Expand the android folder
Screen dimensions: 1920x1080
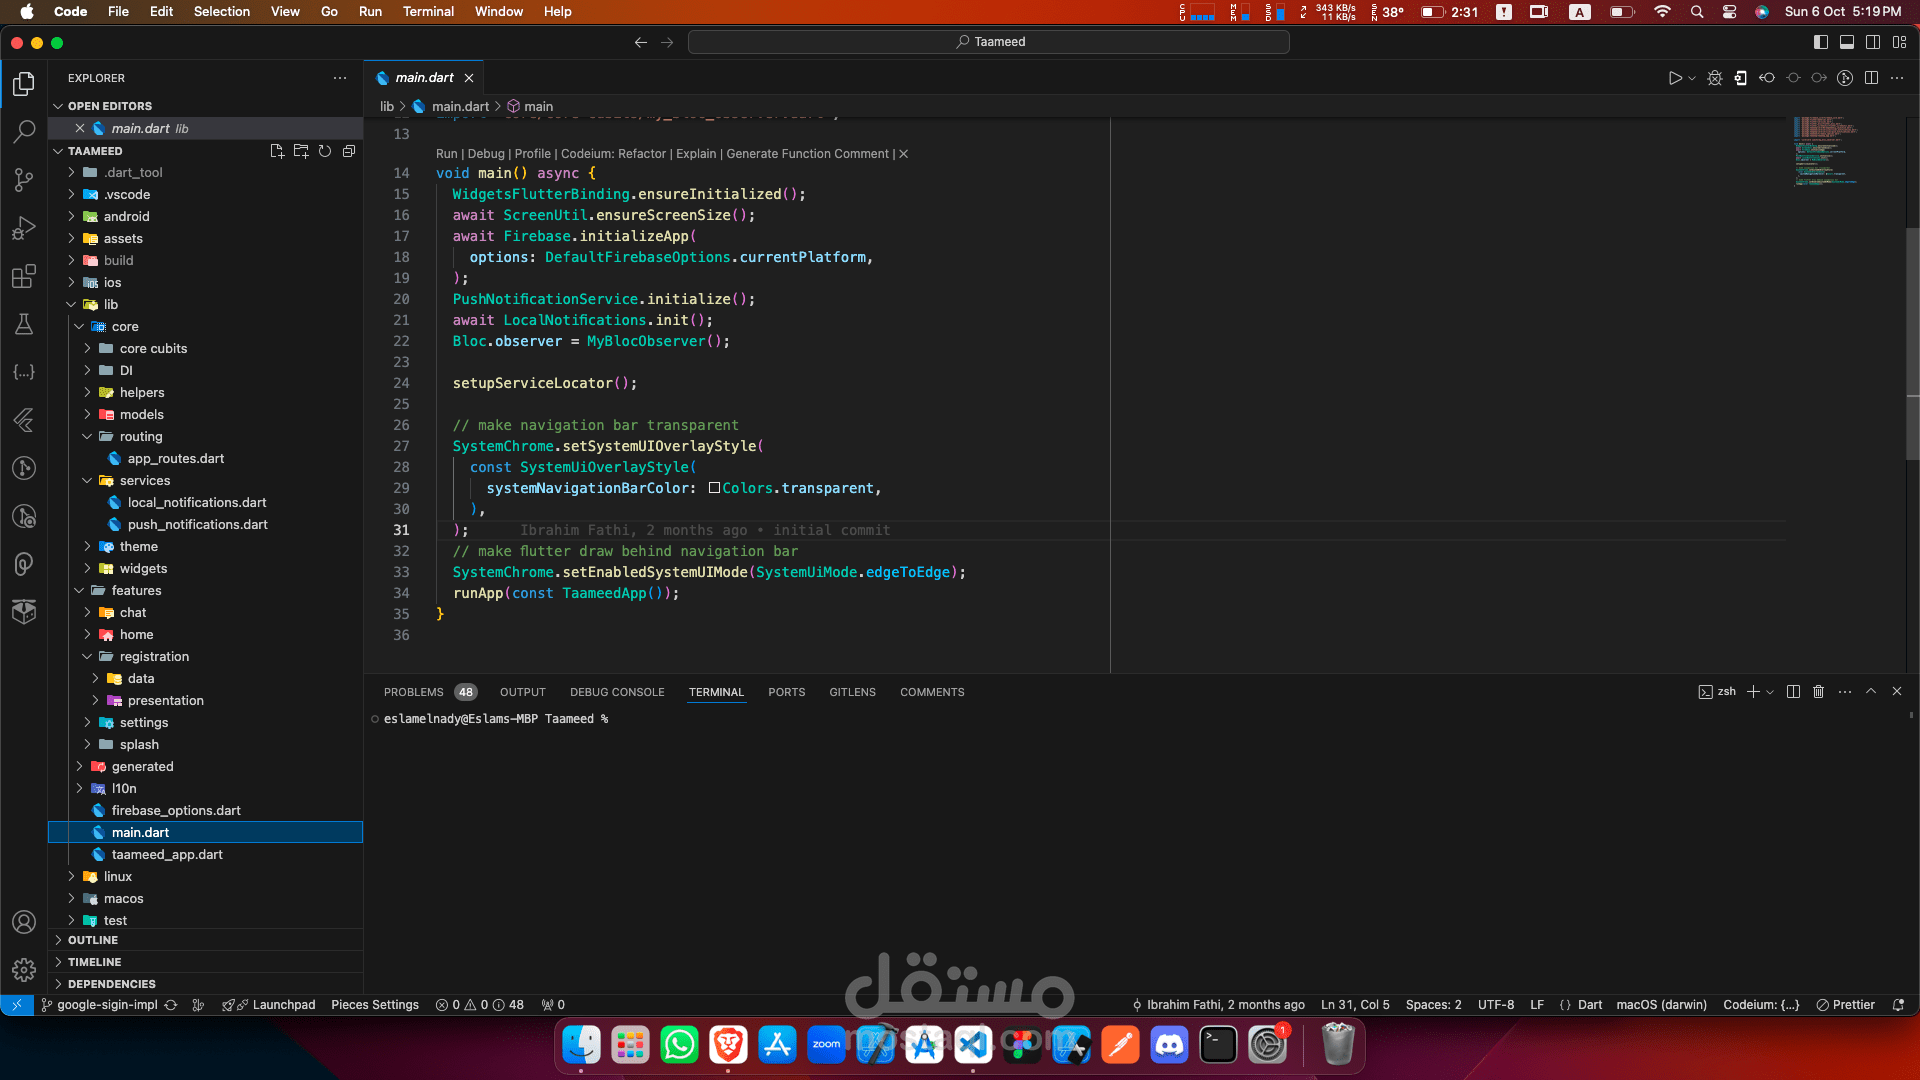click(x=126, y=217)
